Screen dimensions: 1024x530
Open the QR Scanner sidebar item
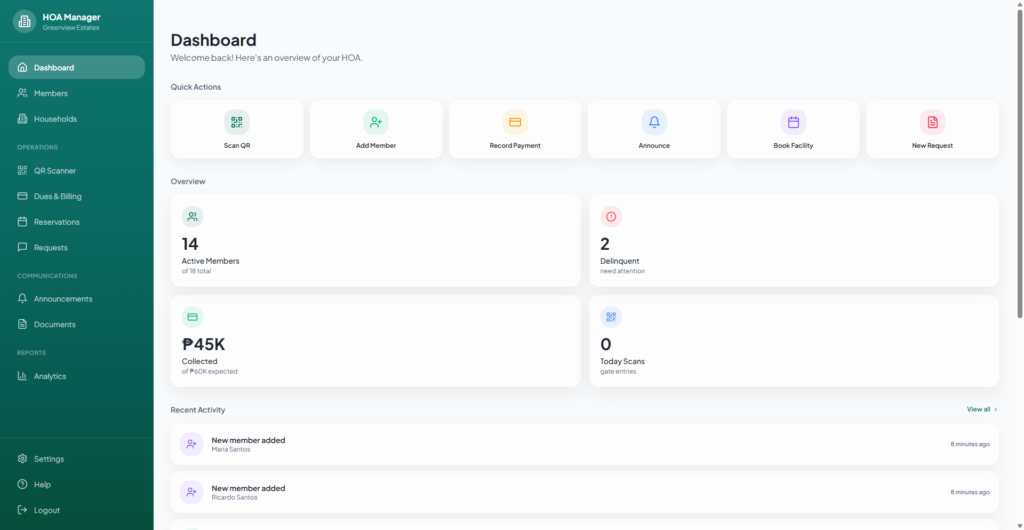54,171
